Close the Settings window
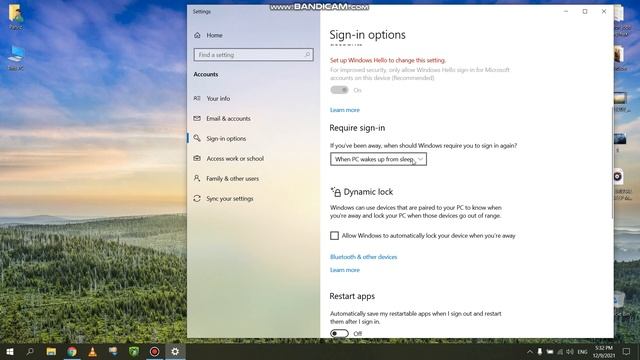Screen dimensions: 640x360 pyautogui.click(x=604, y=11)
